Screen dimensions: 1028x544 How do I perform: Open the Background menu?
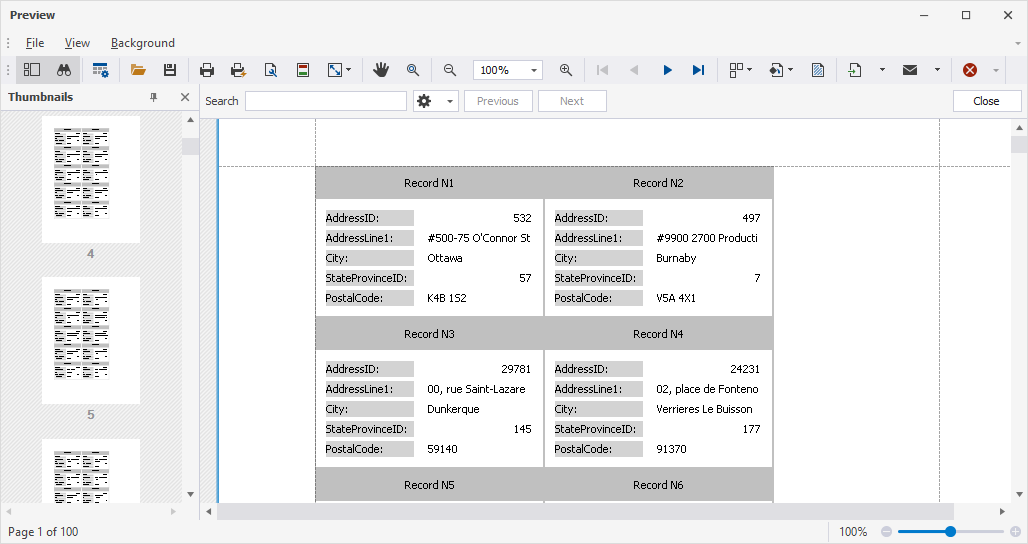tap(143, 43)
